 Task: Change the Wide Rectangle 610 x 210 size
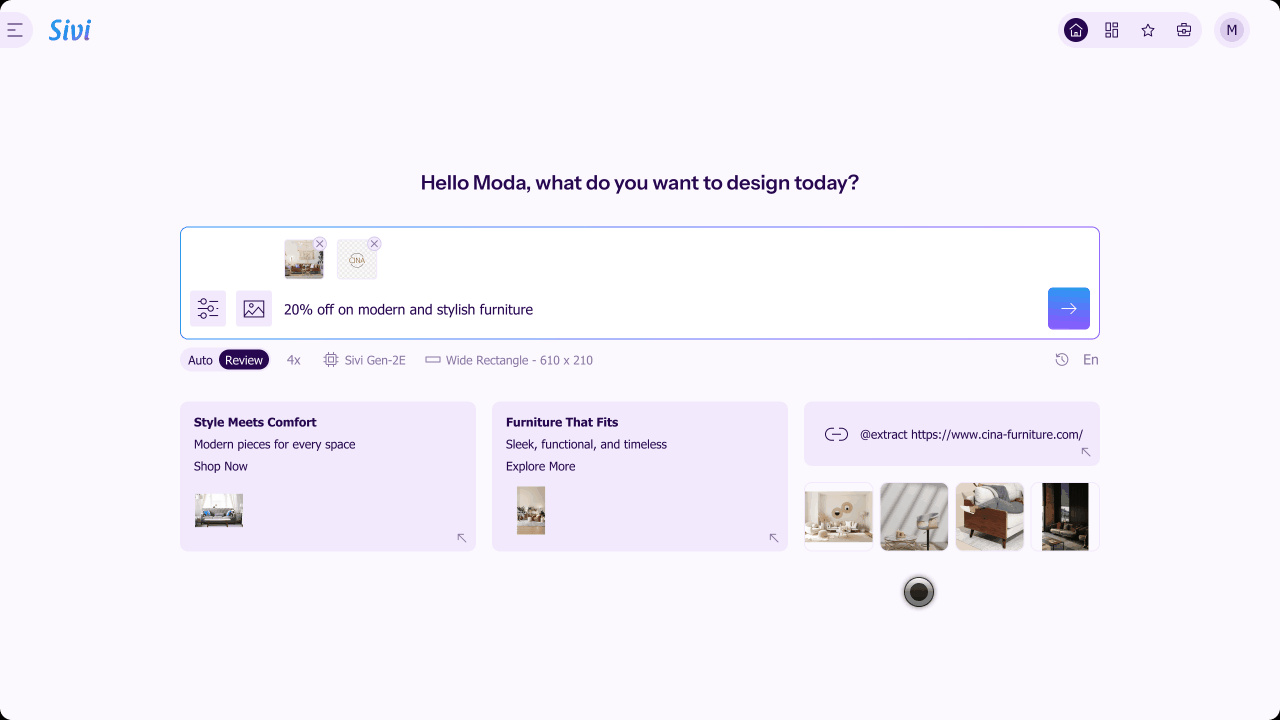(509, 360)
